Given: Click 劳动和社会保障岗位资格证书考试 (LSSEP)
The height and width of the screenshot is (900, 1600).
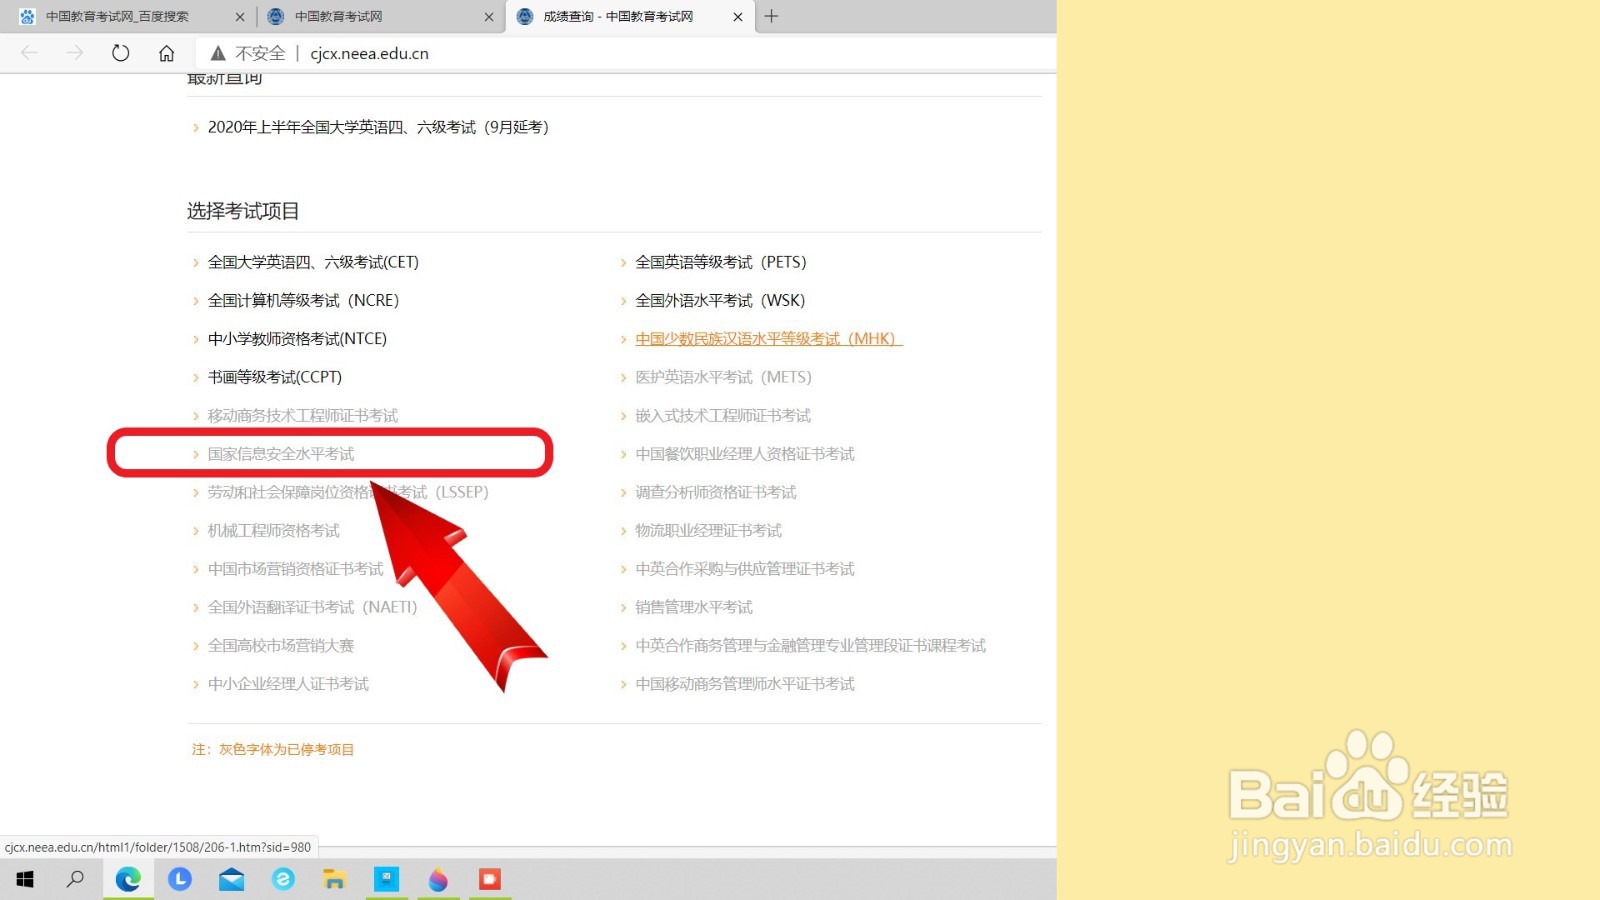Looking at the screenshot, I should tap(348, 492).
